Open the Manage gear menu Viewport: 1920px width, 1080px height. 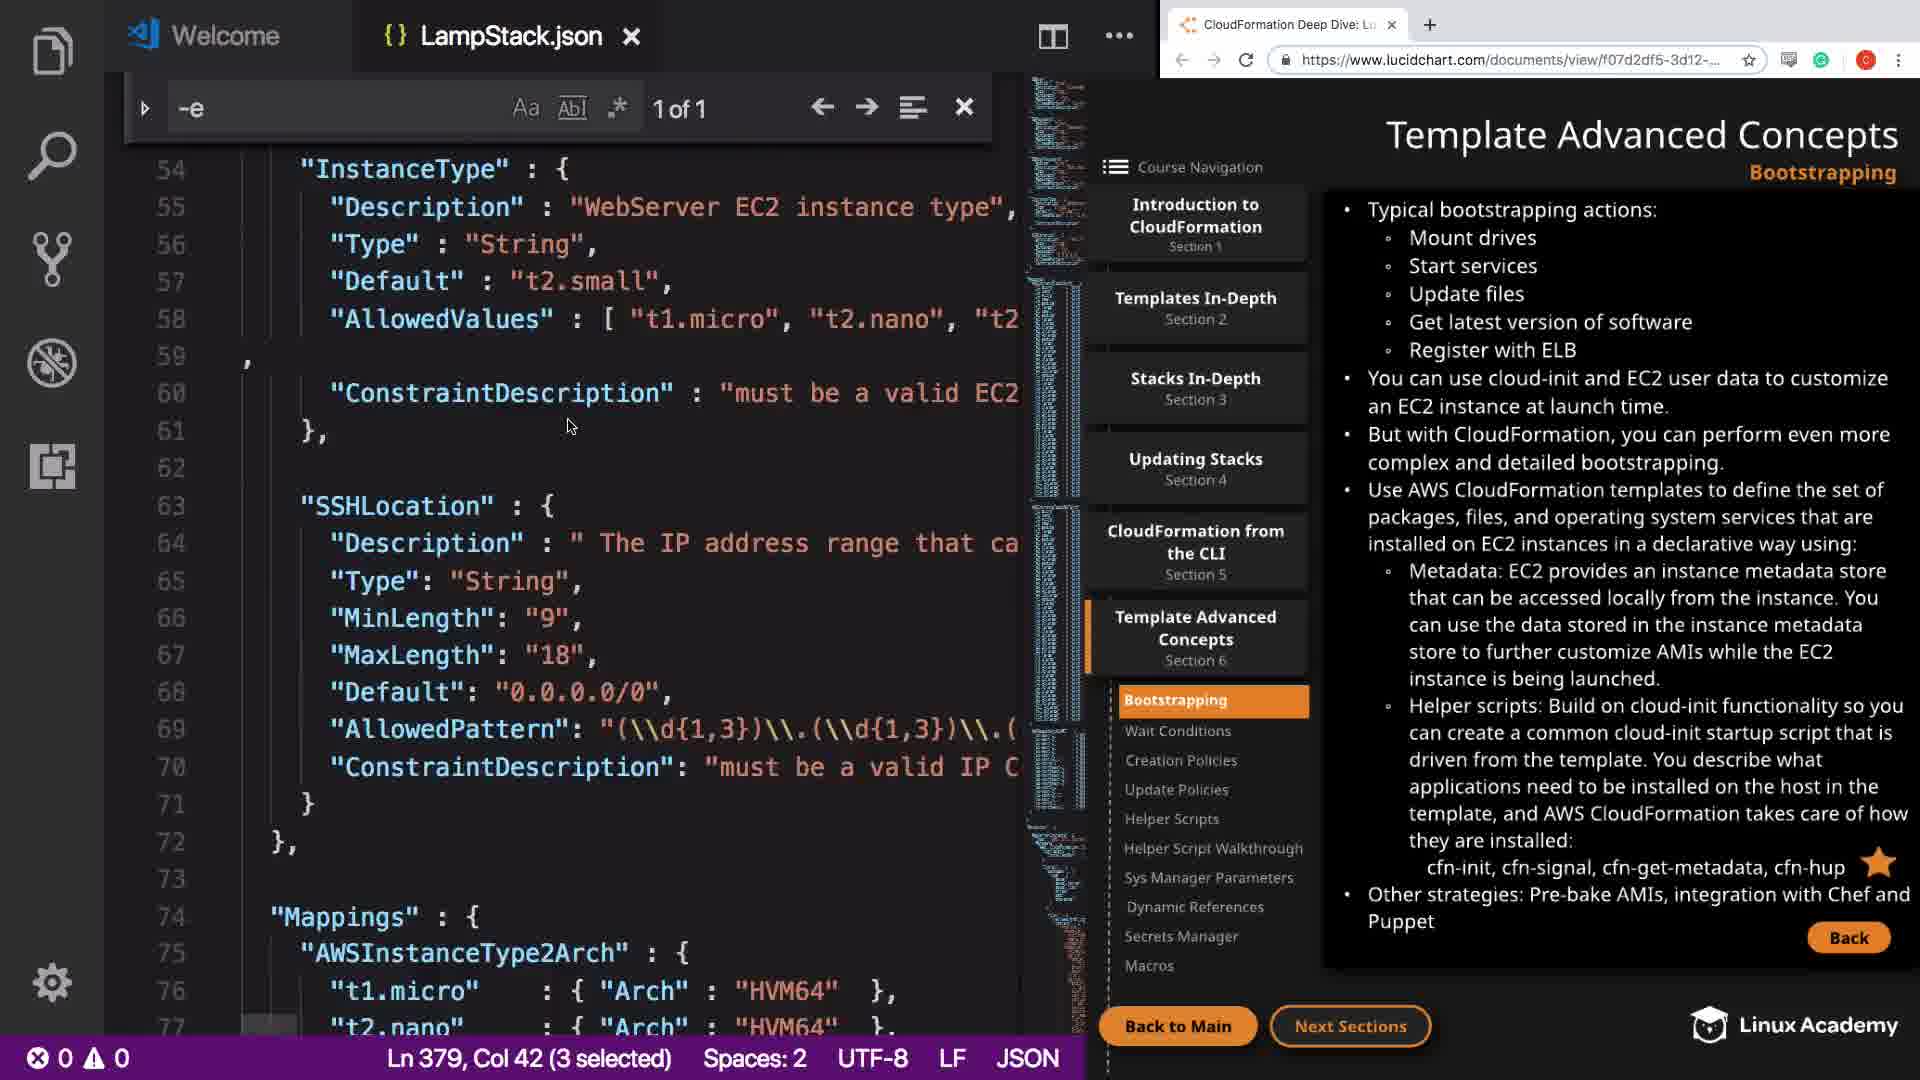click(52, 983)
